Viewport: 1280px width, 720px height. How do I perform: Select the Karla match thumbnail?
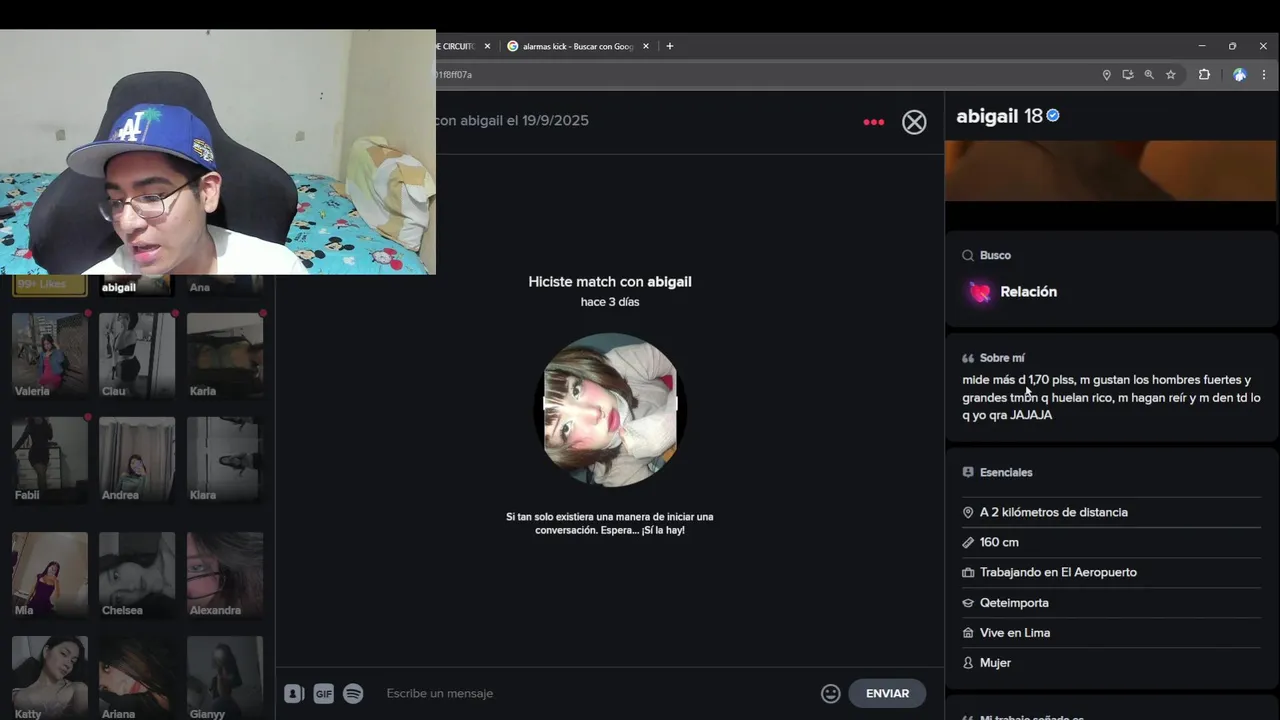[x=225, y=356]
